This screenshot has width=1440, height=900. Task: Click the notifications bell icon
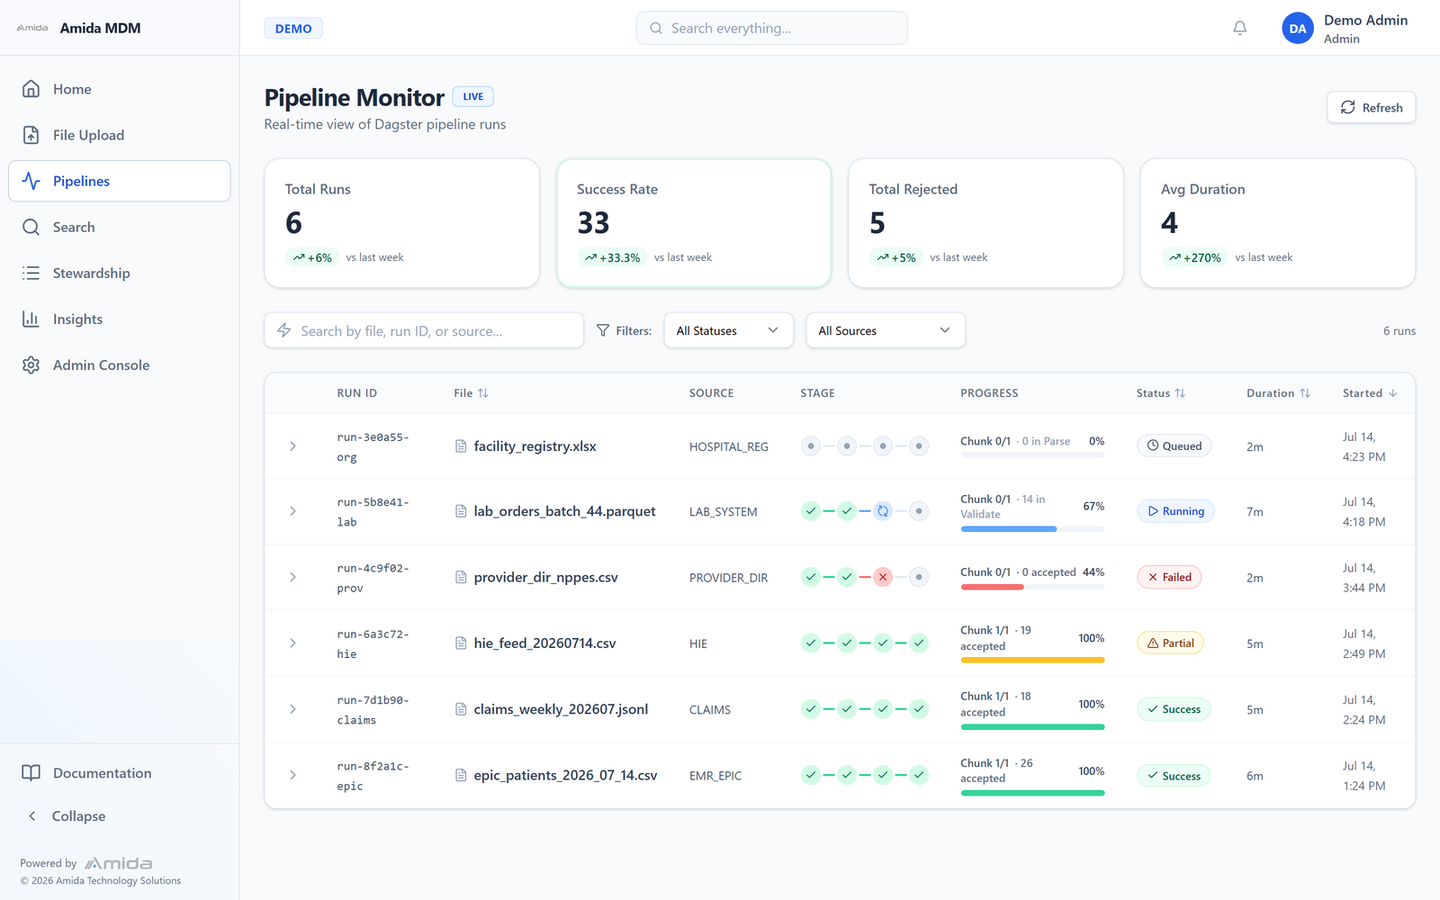pos(1240,28)
